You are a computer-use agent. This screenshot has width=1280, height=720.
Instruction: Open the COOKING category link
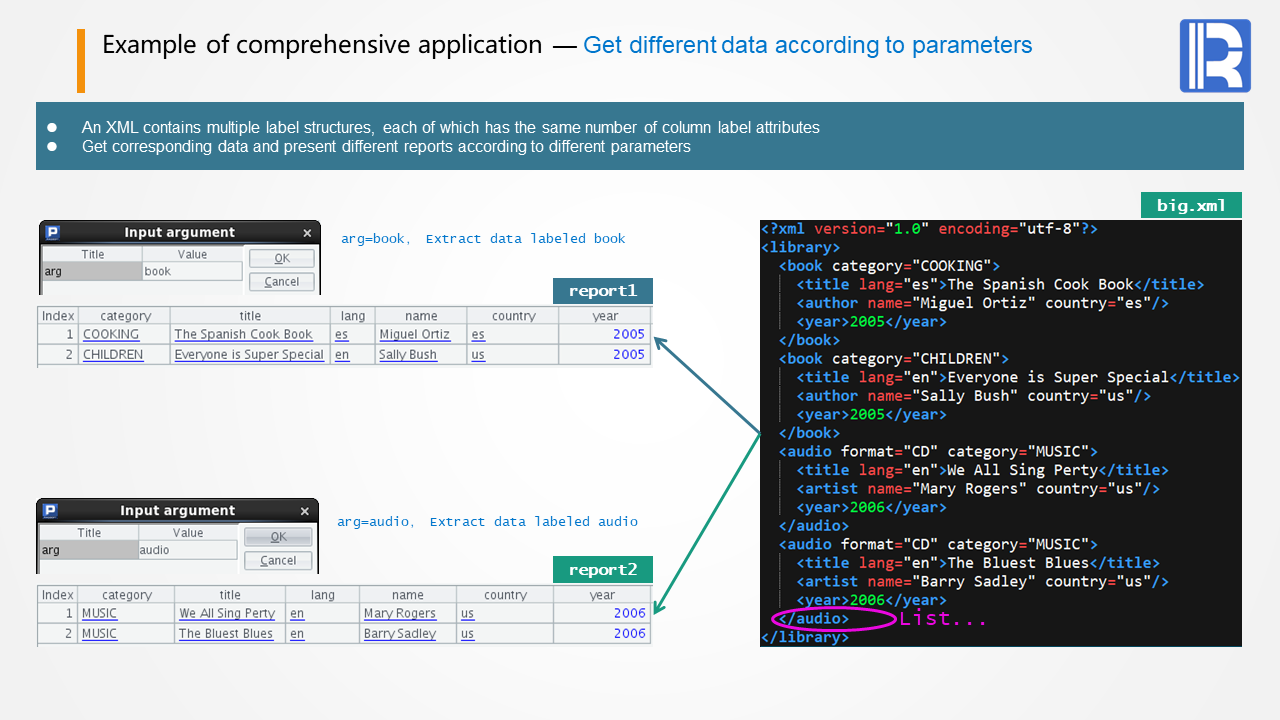point(111,335)
